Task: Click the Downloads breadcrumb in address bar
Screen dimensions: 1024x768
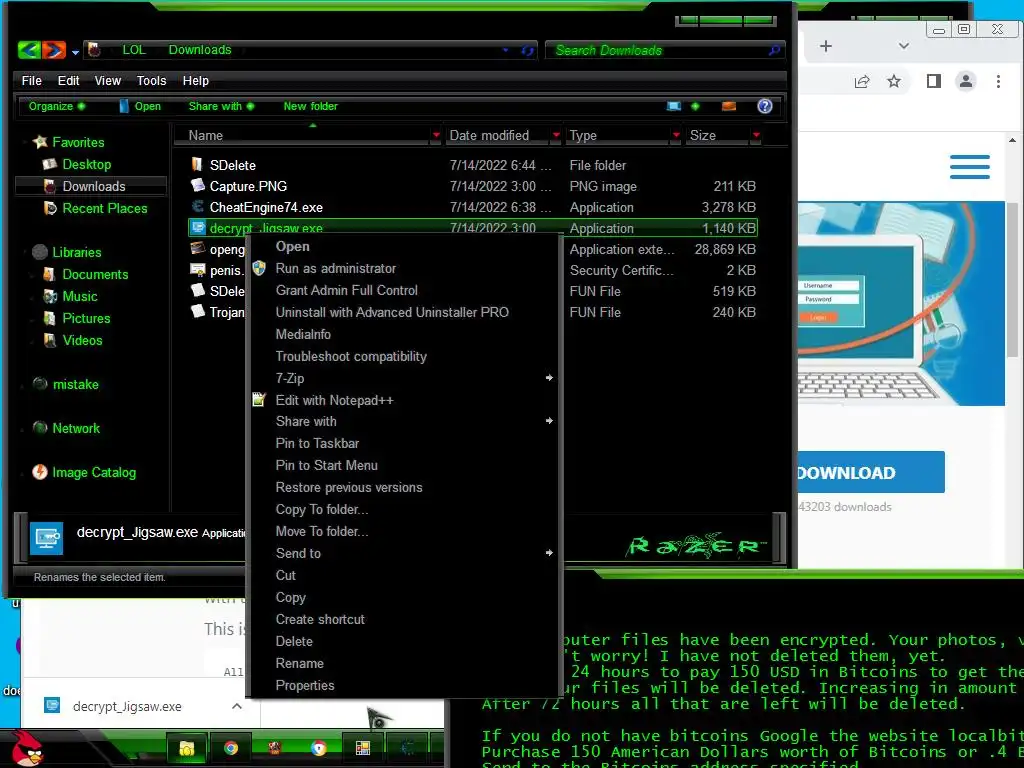Action: pos(200,50)
